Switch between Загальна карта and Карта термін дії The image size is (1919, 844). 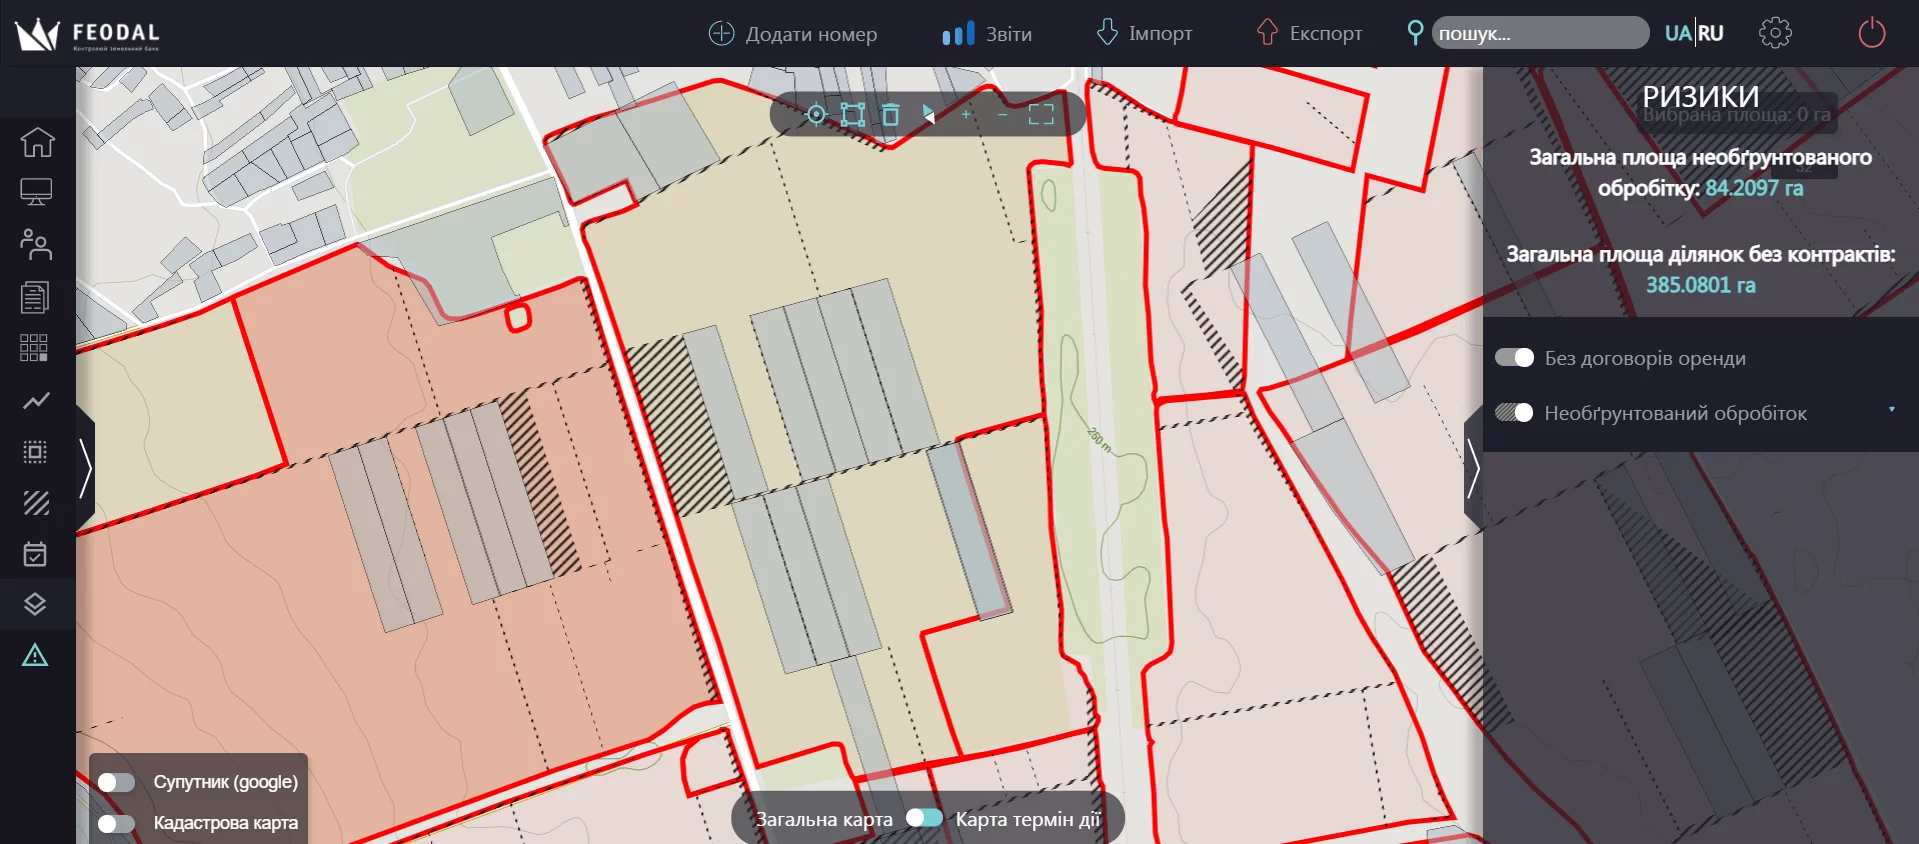coord(924,818)
